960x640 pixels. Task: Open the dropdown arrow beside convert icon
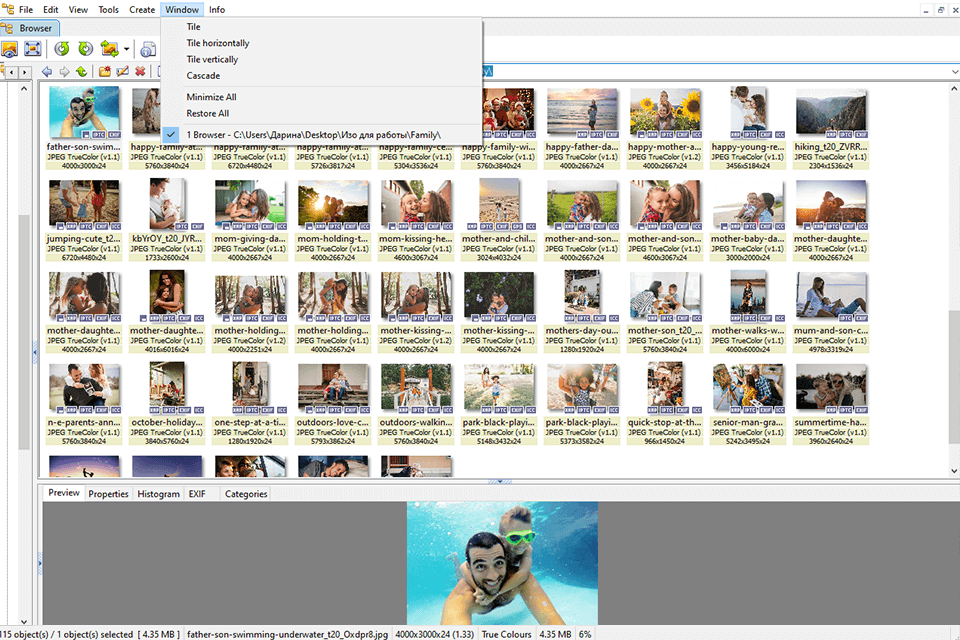[128, 49]
